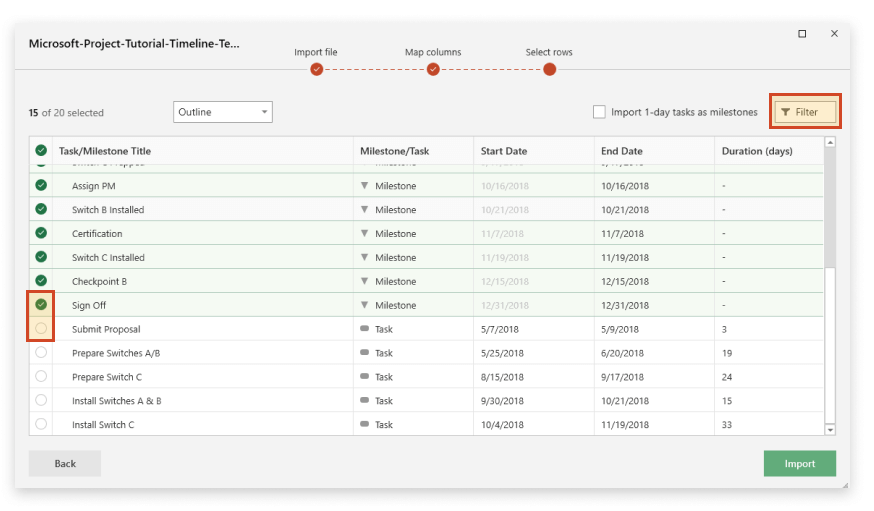
Task: Select the Prepare Switch C row checkbox
Action: pyautogui.click(x=41, y=376)
